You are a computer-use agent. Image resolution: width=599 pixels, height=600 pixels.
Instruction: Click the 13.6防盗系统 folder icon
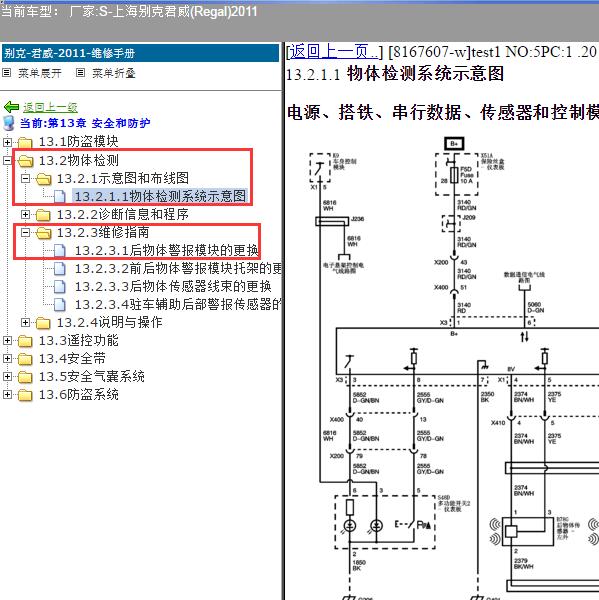click(25, 395)
